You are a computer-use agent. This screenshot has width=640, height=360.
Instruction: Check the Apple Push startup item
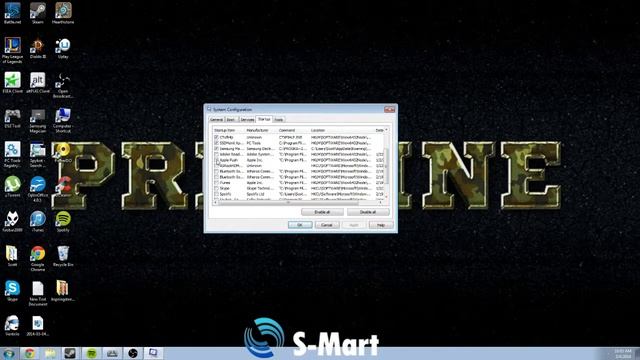pos(216,160)
